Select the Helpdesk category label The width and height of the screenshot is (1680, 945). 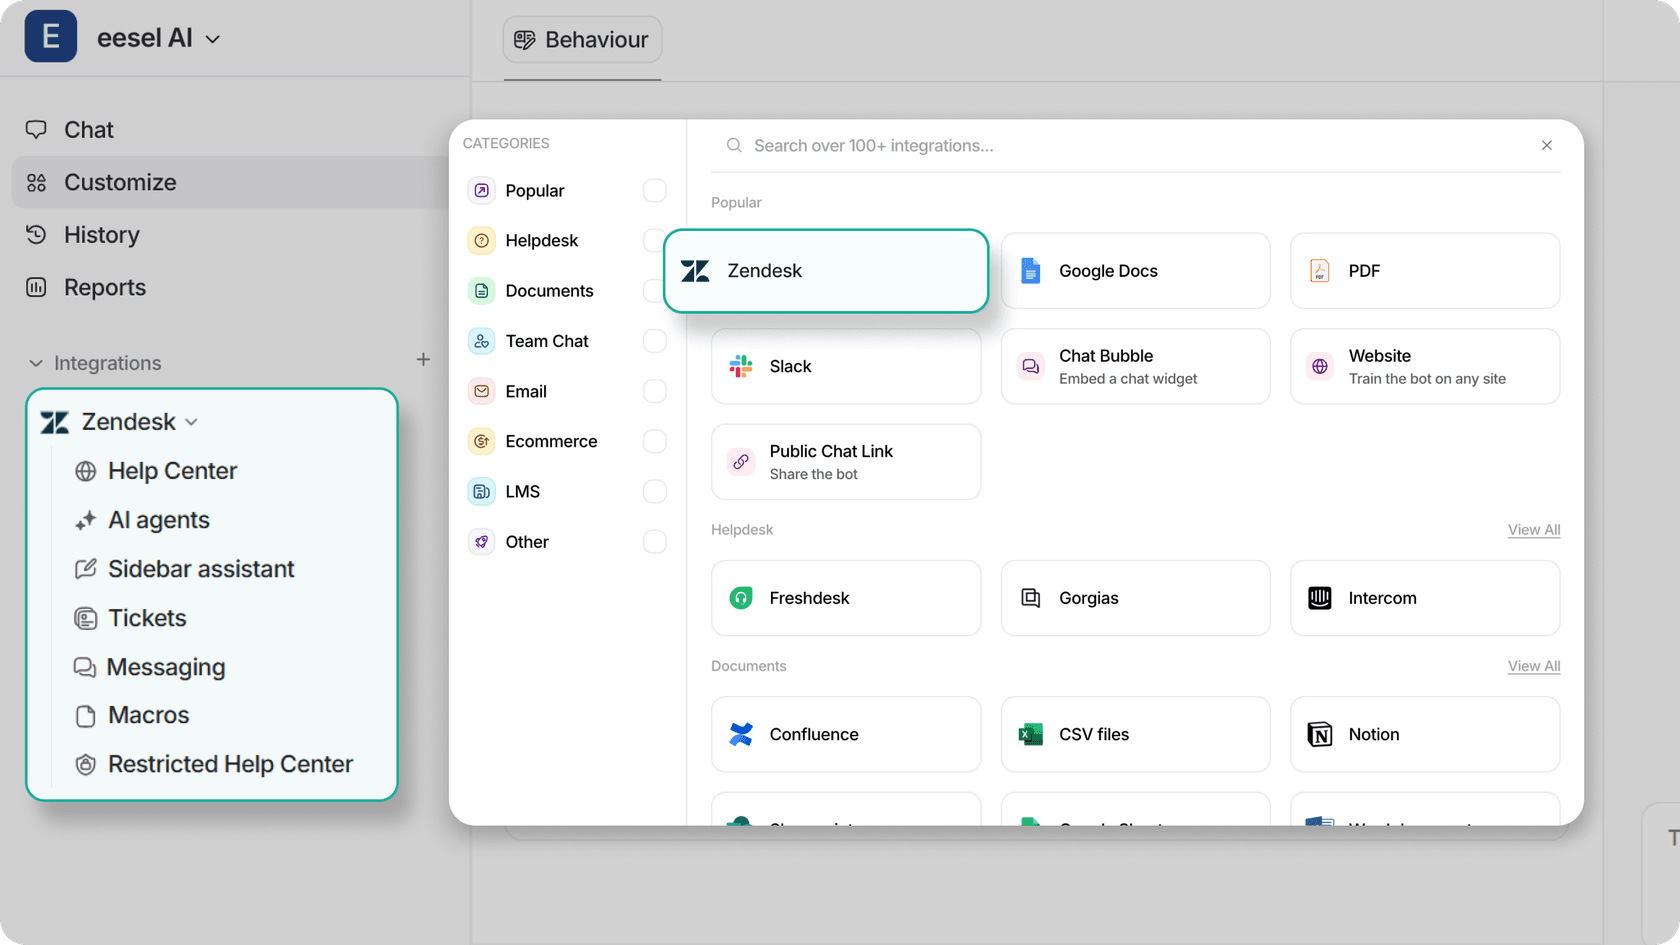point(542,241)
